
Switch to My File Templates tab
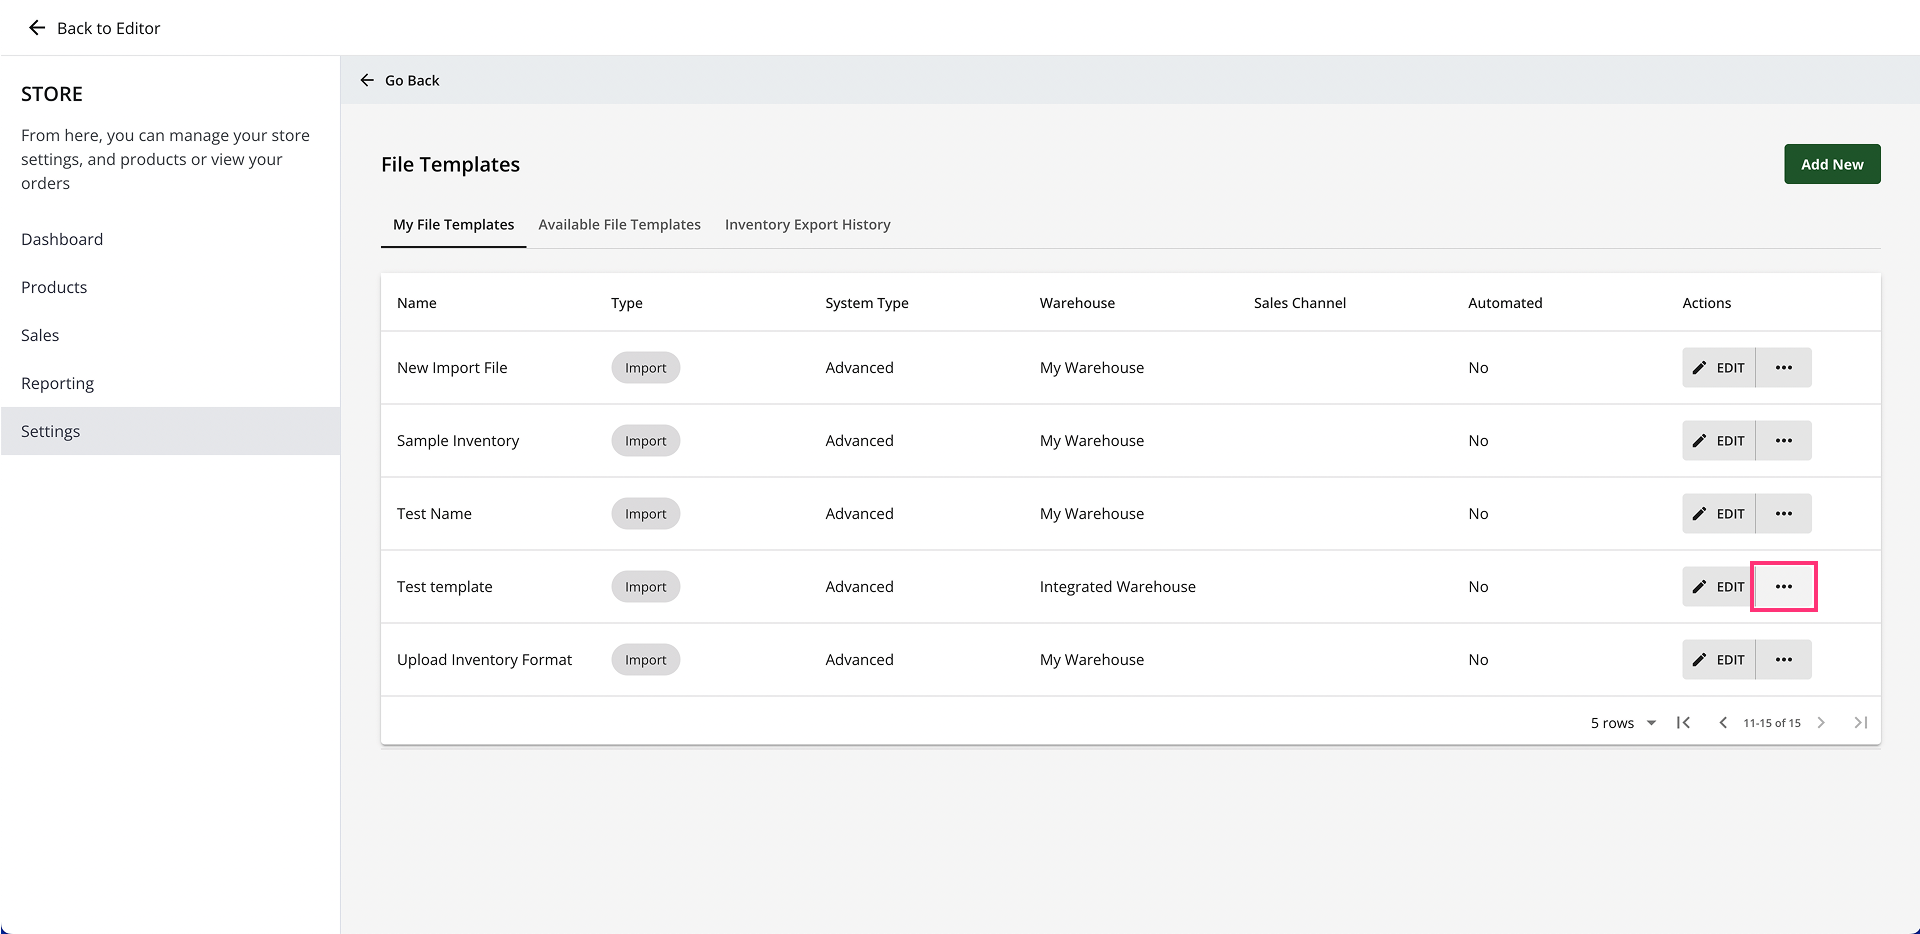(x=454, y=225)
